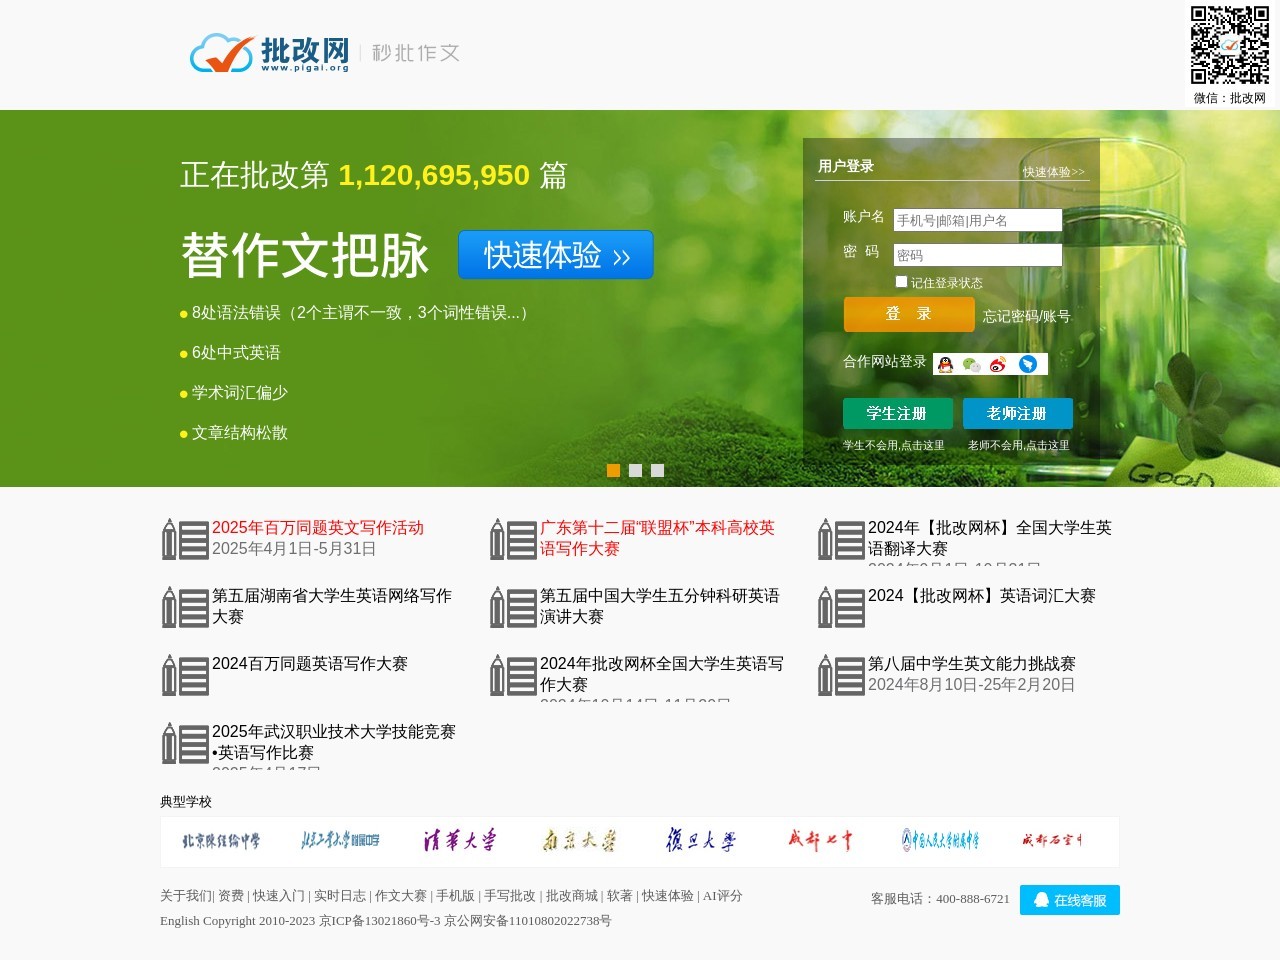Sign in with the WeChat icon
The image size is (1280, 960).
coord(970,363)
